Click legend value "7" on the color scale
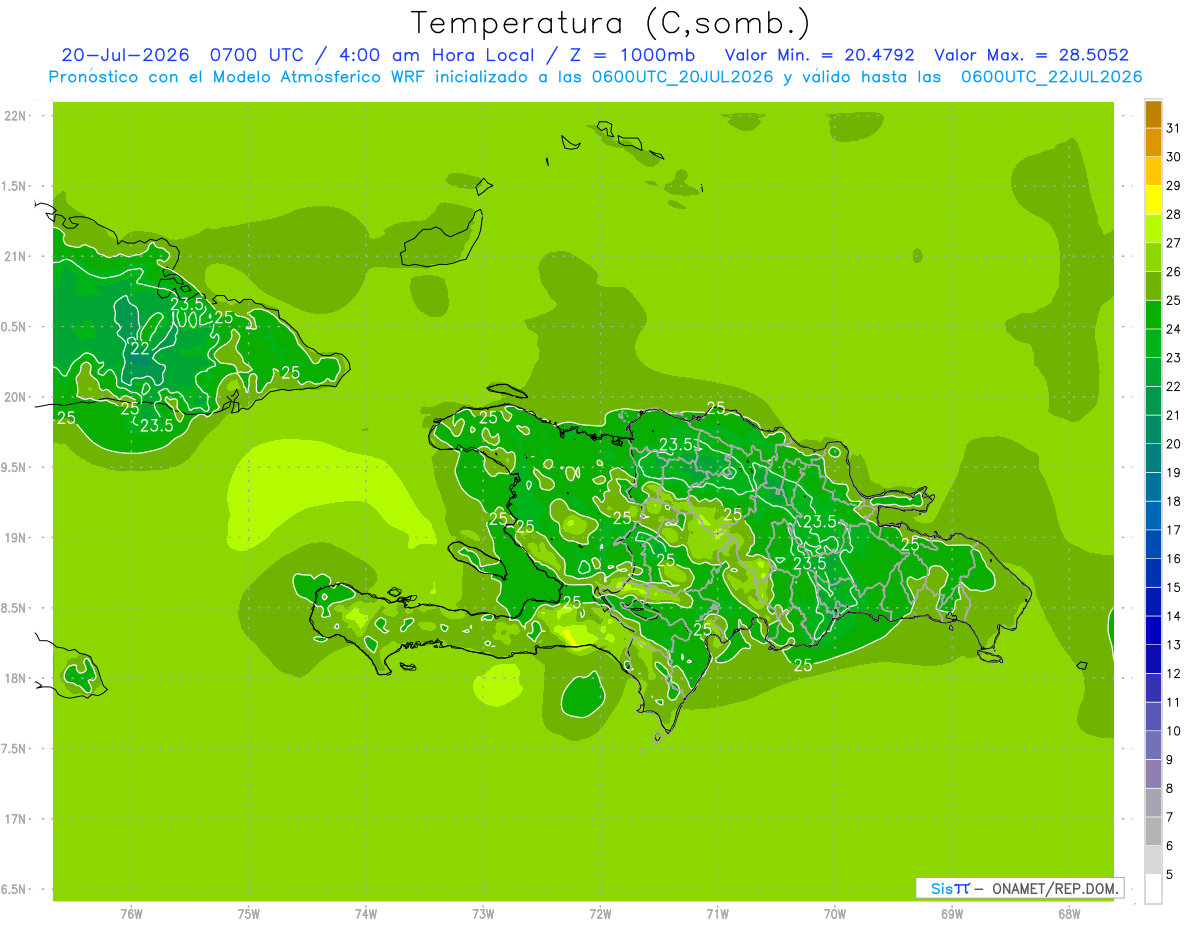The image size is (1200, 927). (1170, 817)
